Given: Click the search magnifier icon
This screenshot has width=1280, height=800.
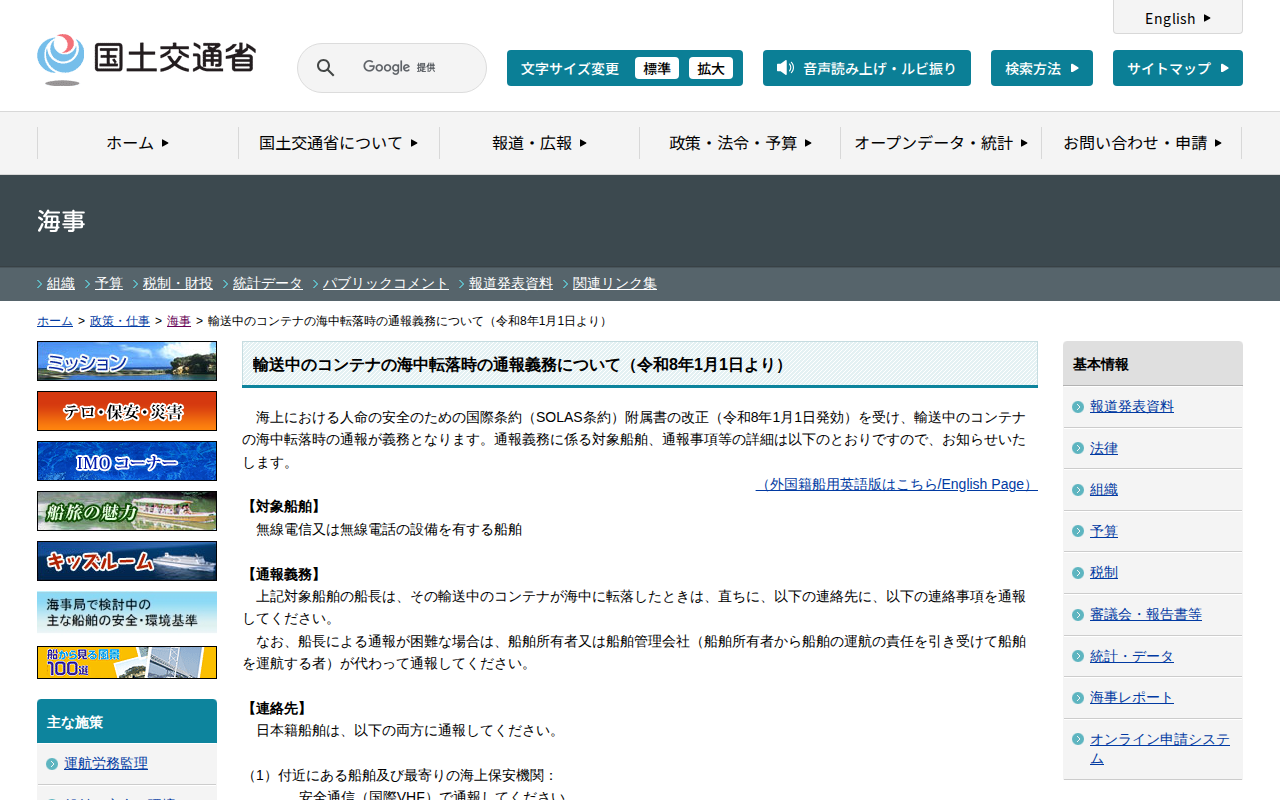Looking at the screenshot, I should click(x=325, y=68).
